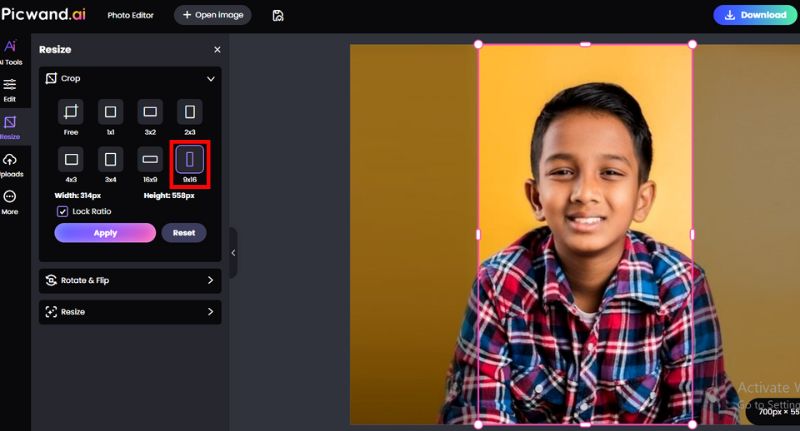The width and height of the screenshot is (800, 431).
Task: Click the Download button
Action: 755,15
